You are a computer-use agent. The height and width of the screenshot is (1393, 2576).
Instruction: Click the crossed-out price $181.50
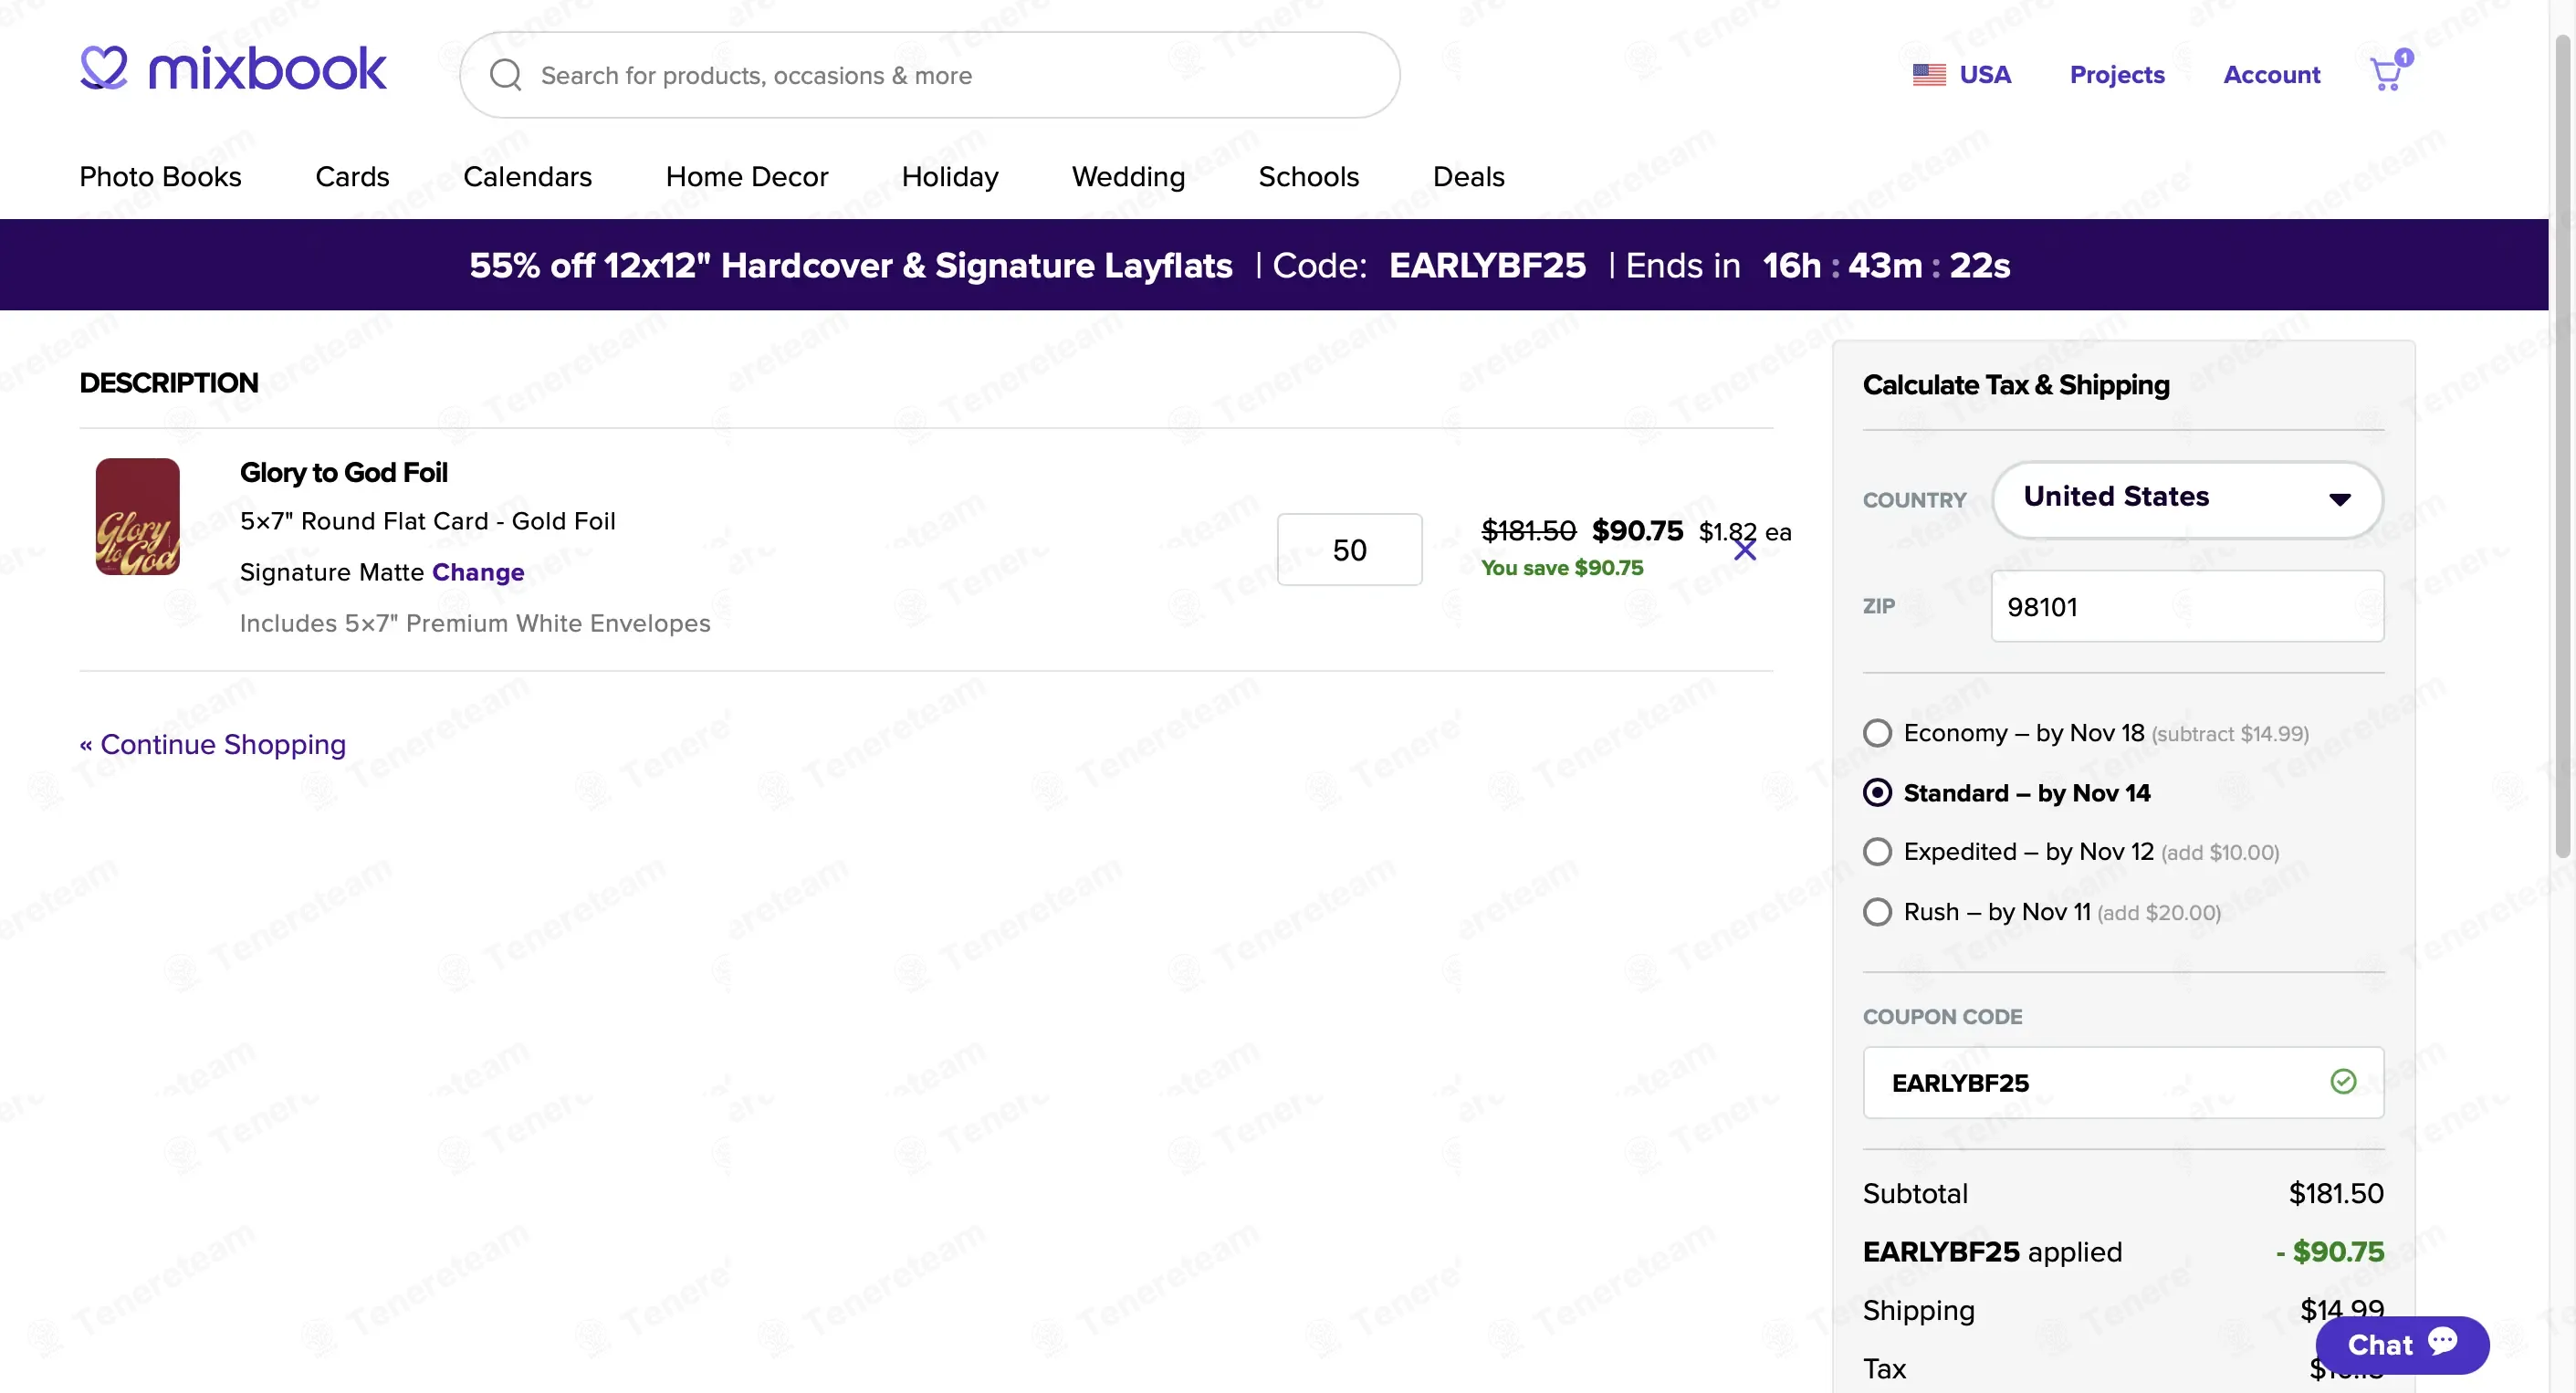(x=1528, y=531)
